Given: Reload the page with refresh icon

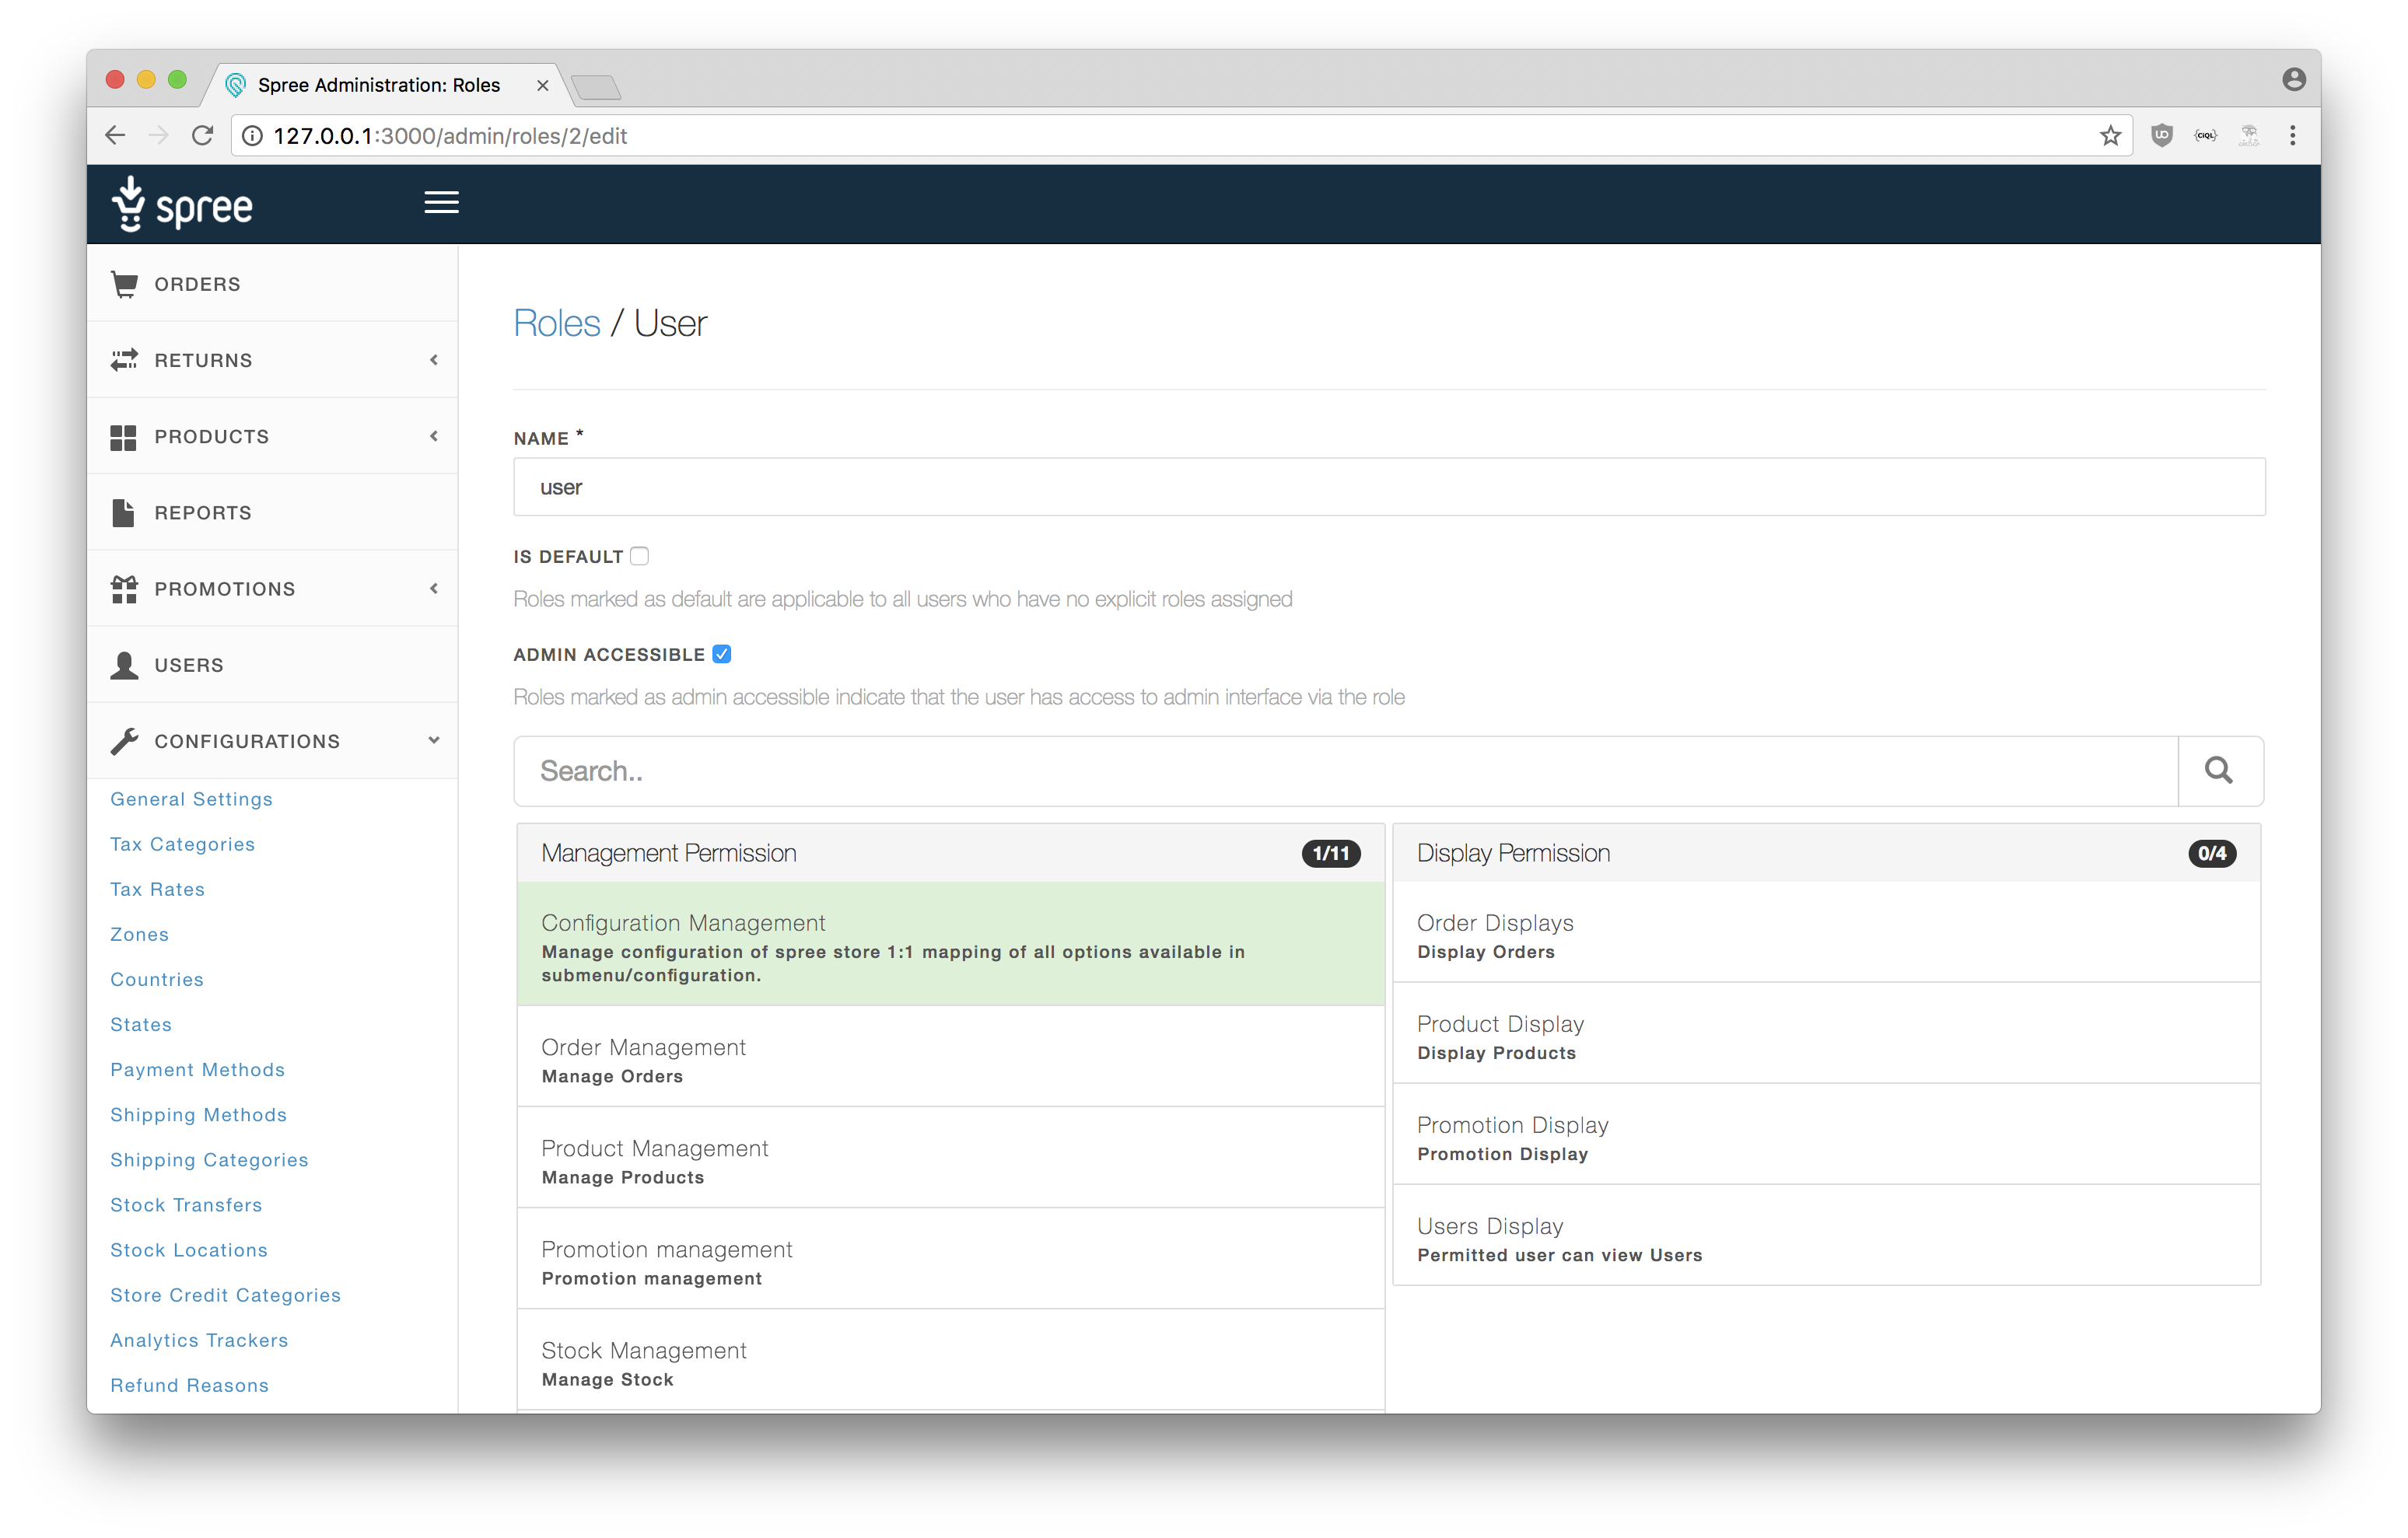Looking at the screenshot, I should (x=203, y=136).
